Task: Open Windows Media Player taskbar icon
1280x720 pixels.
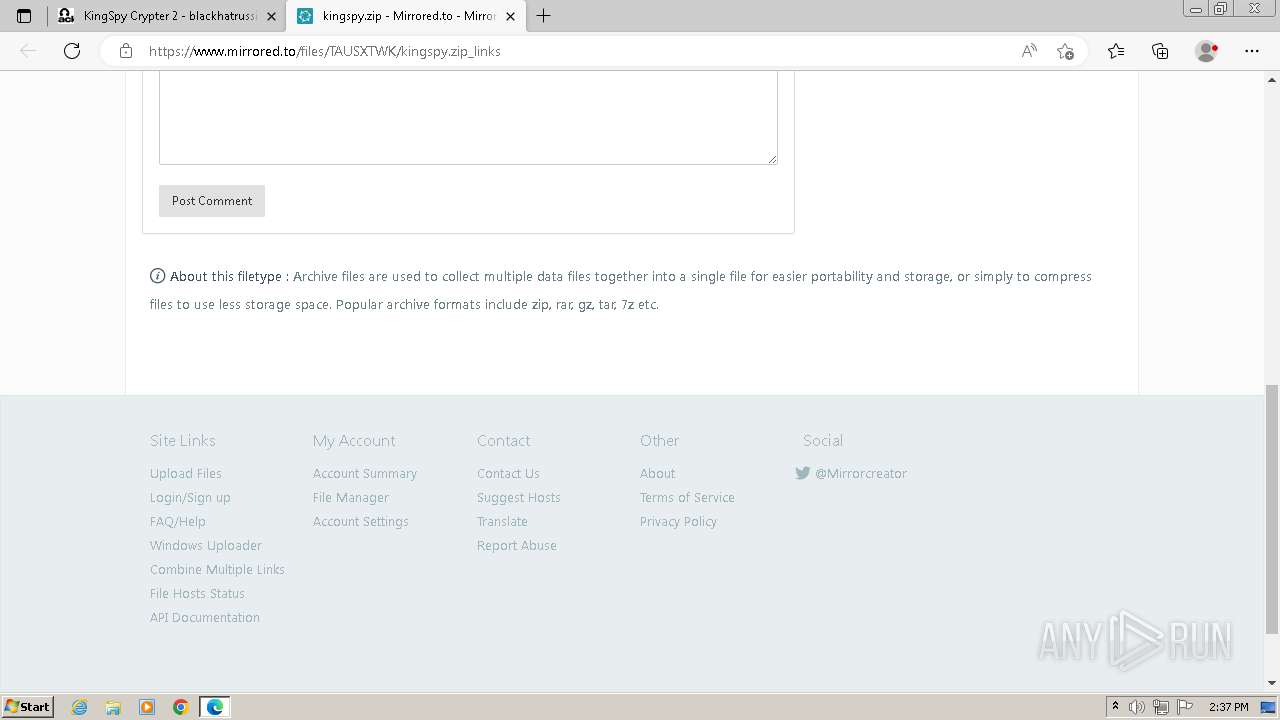Action: 147,707
